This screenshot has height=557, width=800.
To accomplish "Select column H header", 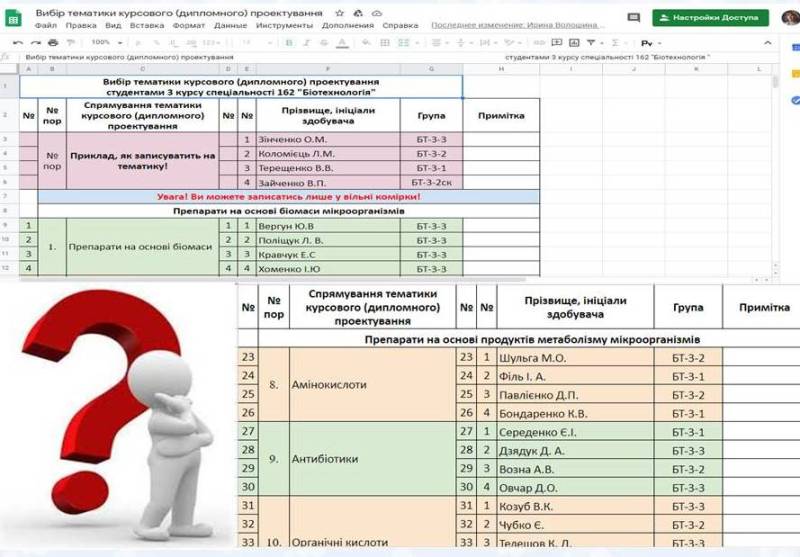I will point(502,69).
